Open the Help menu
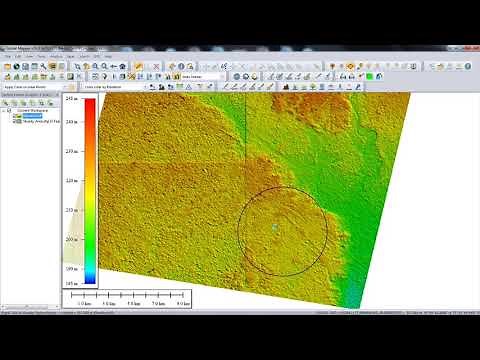The height and width of the screenshot is (360, 480). (108, 56)
